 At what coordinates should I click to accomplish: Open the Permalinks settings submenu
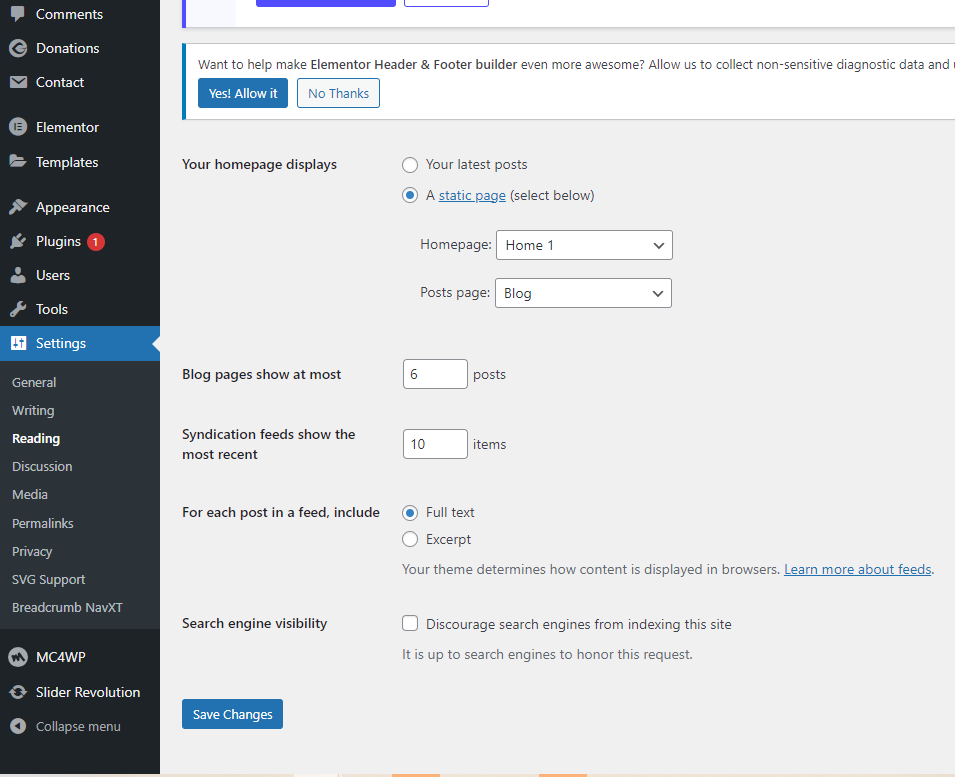tap(43, 523)
